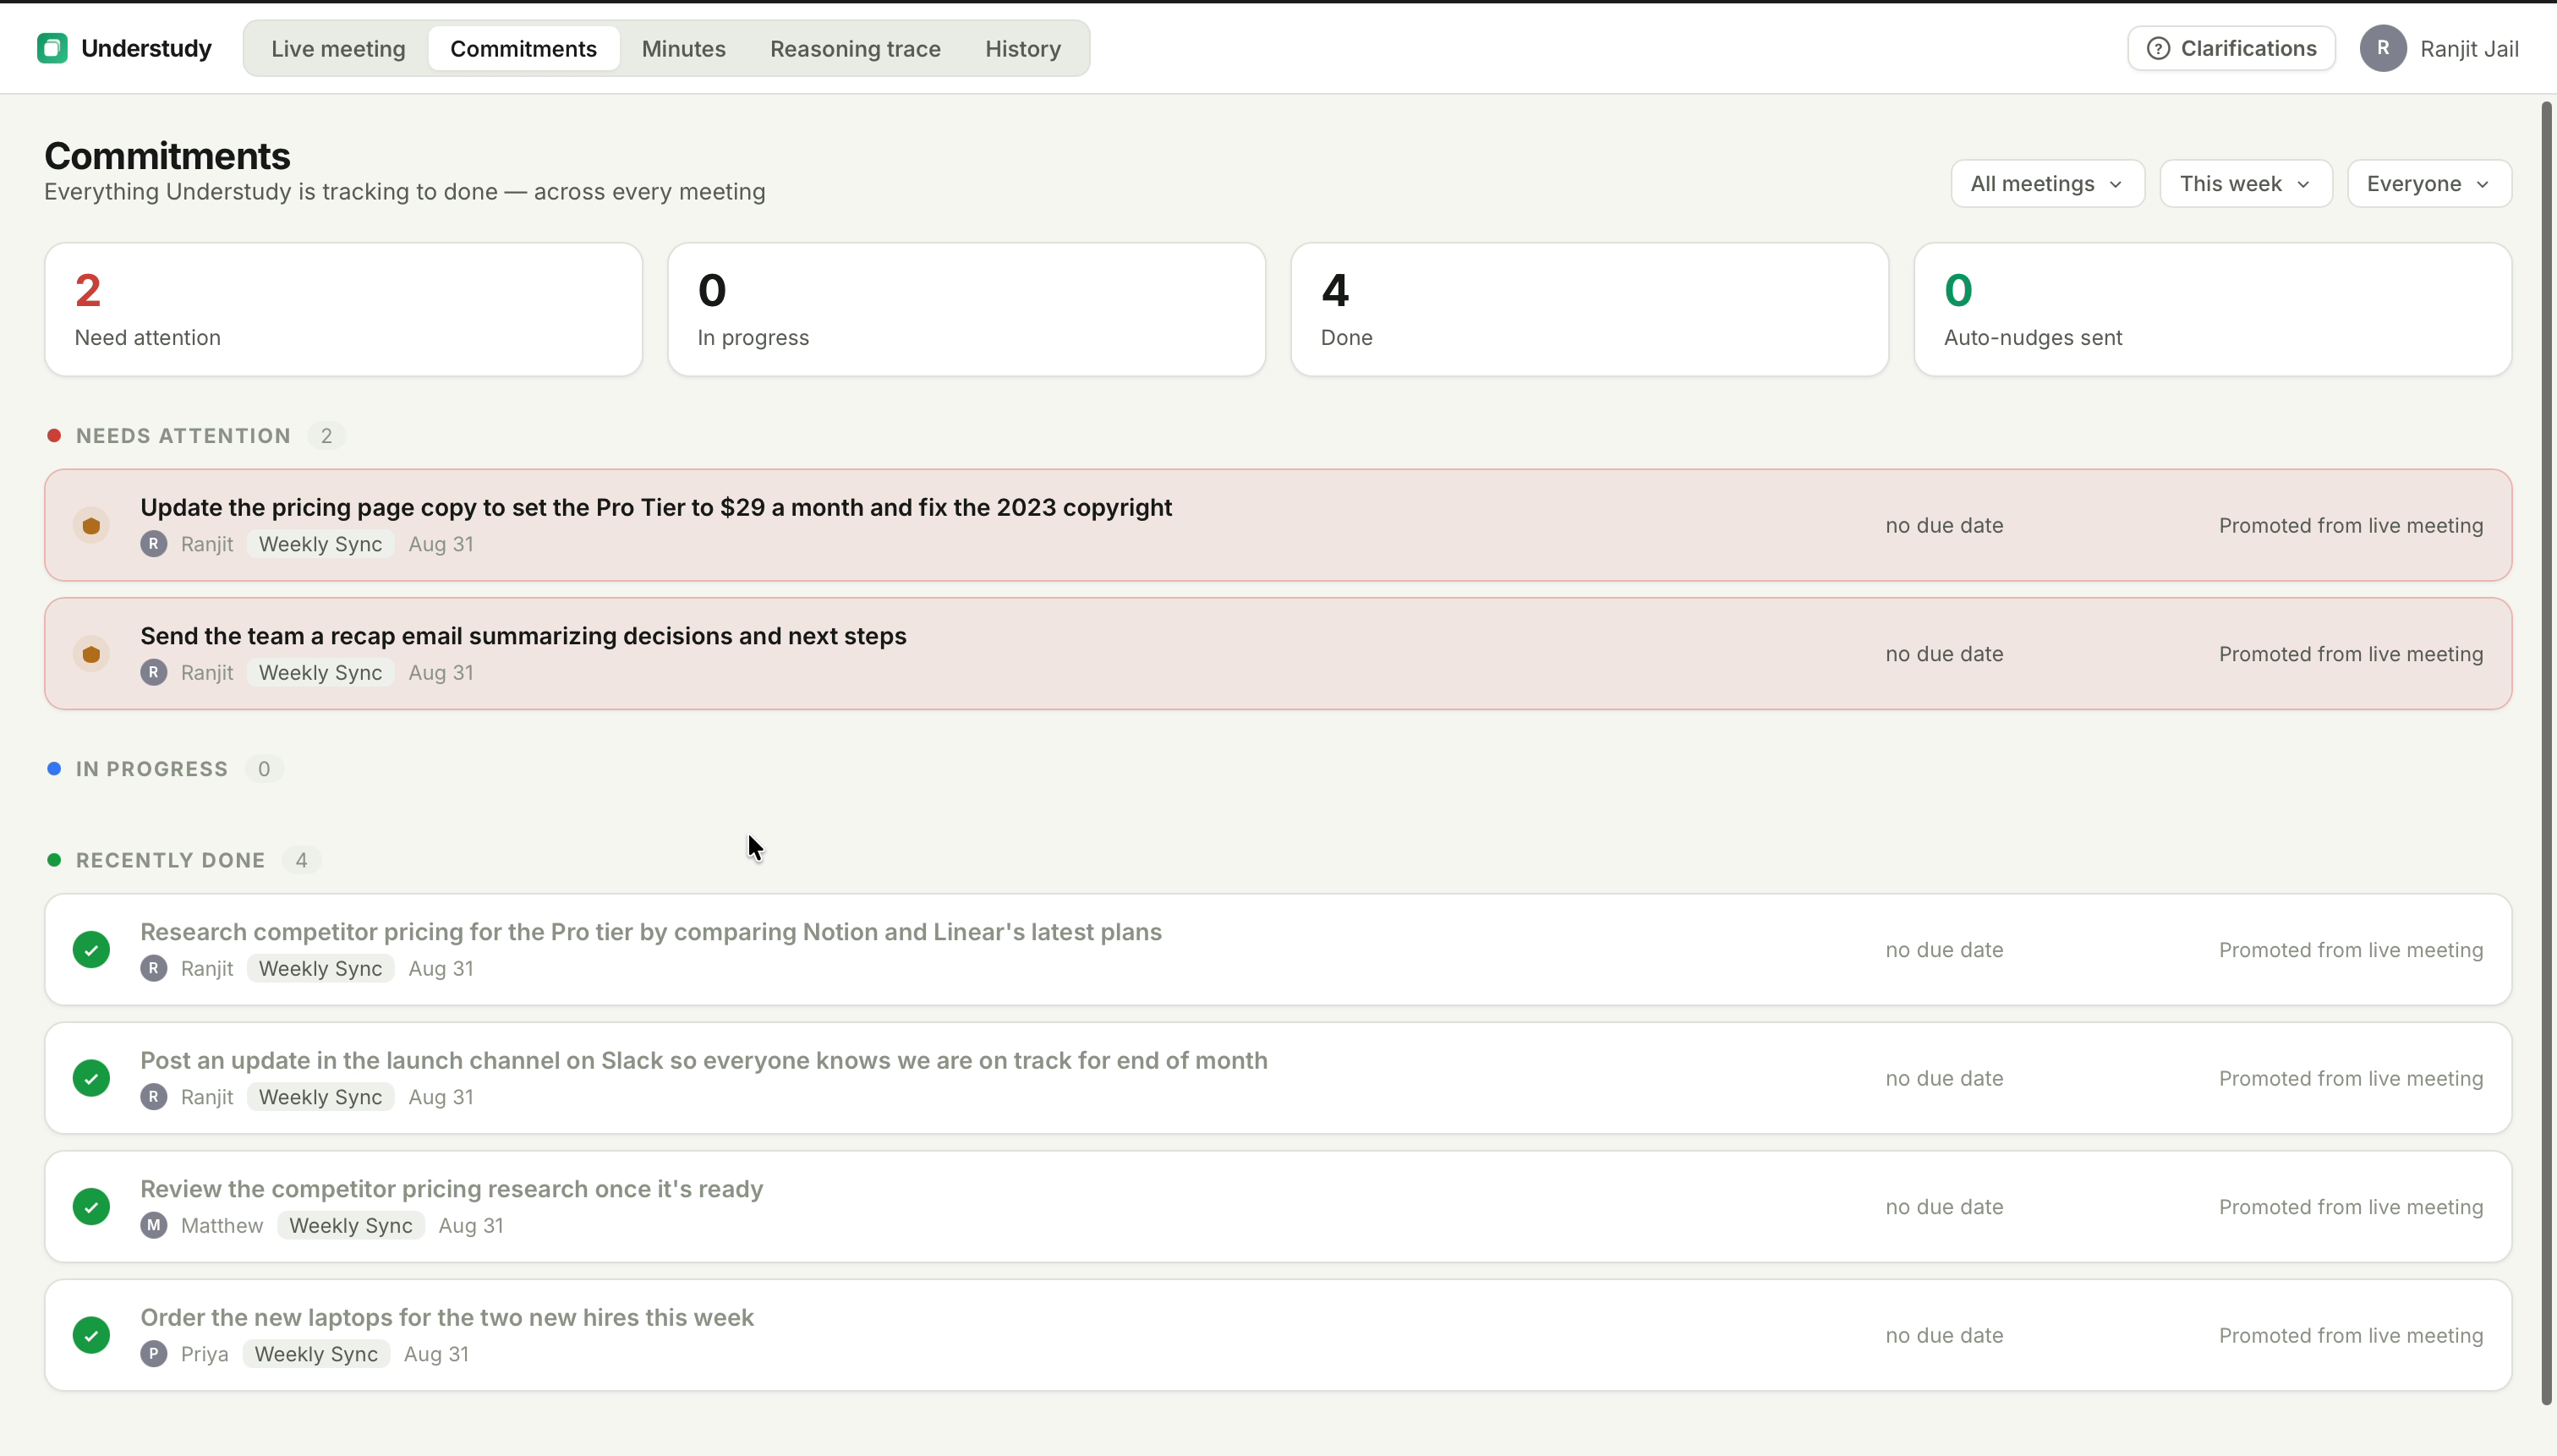Open the Clarifications button

pyautogui.click(x=2231, y=48)
